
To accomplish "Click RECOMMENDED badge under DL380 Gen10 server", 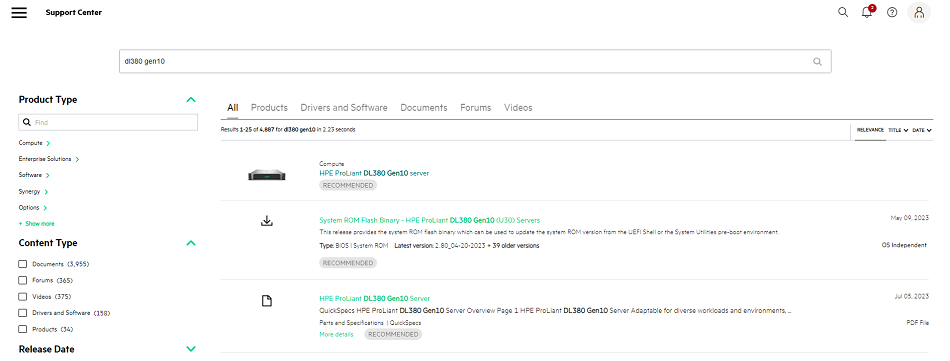I will click(348, 185).
